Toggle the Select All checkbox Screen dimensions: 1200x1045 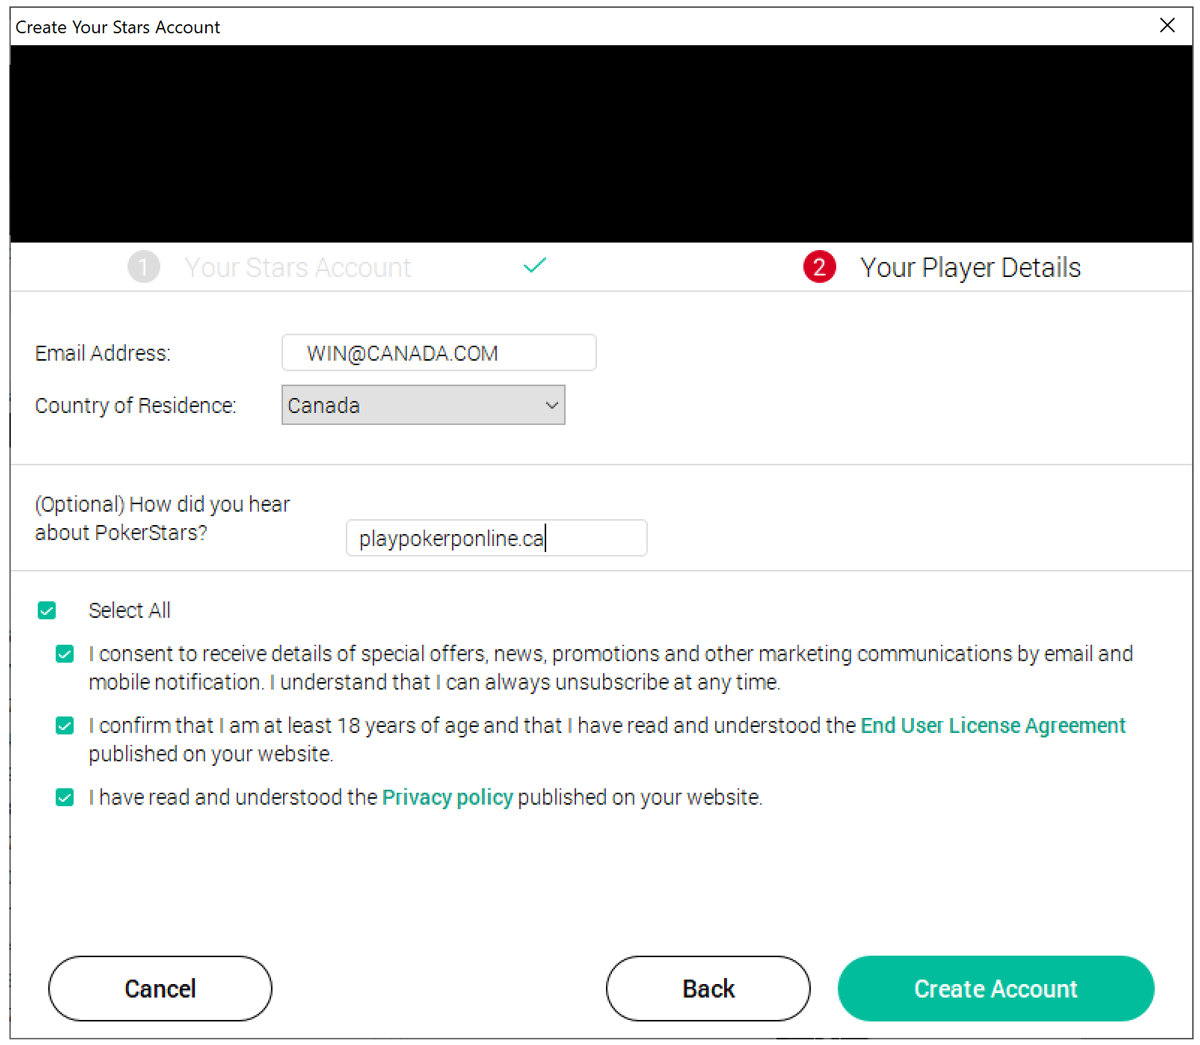coord(47,610)
